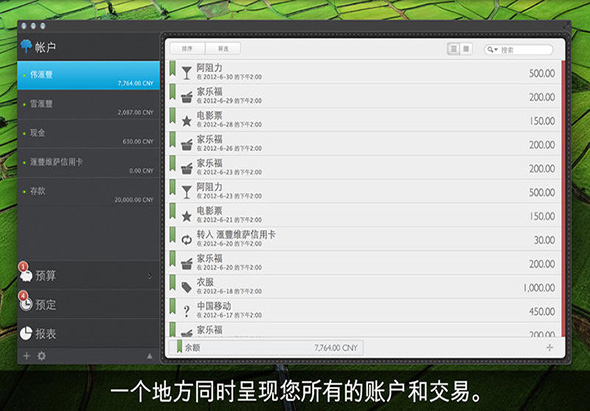
Task: Click star icon of 电影票 2012-6-28 transaction
Action: pyautogui.click(x=186, y=121)
